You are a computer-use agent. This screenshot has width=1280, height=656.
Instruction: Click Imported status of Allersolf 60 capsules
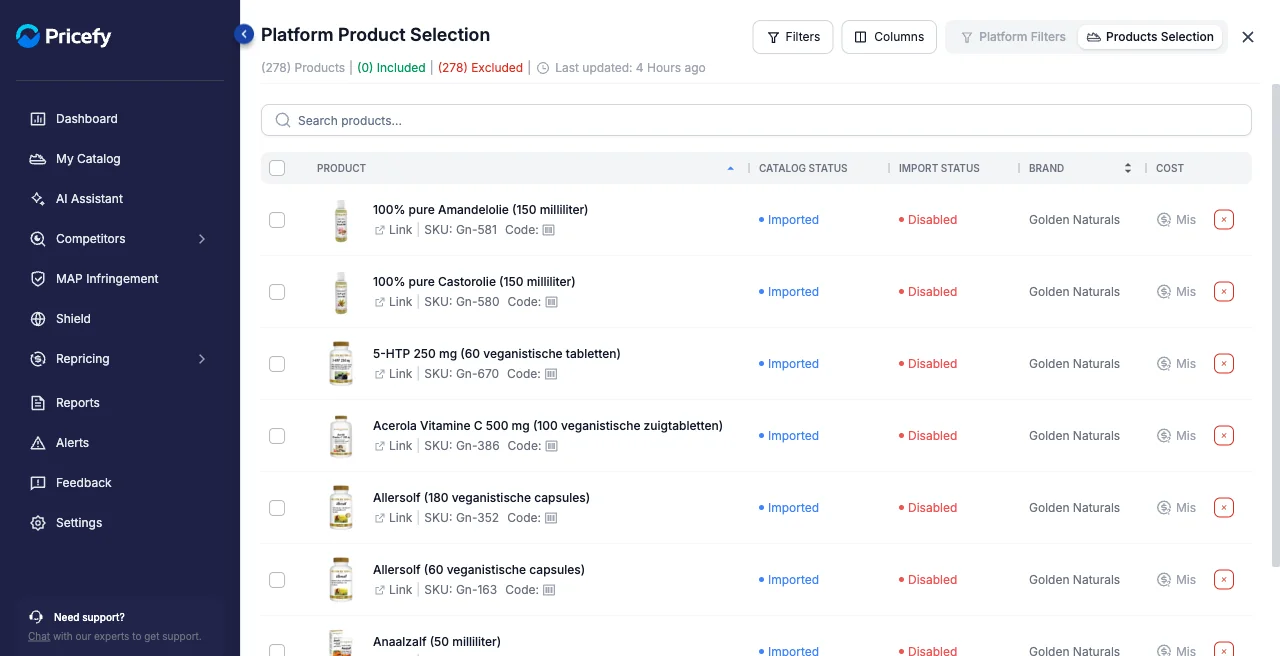pos(789,580)
